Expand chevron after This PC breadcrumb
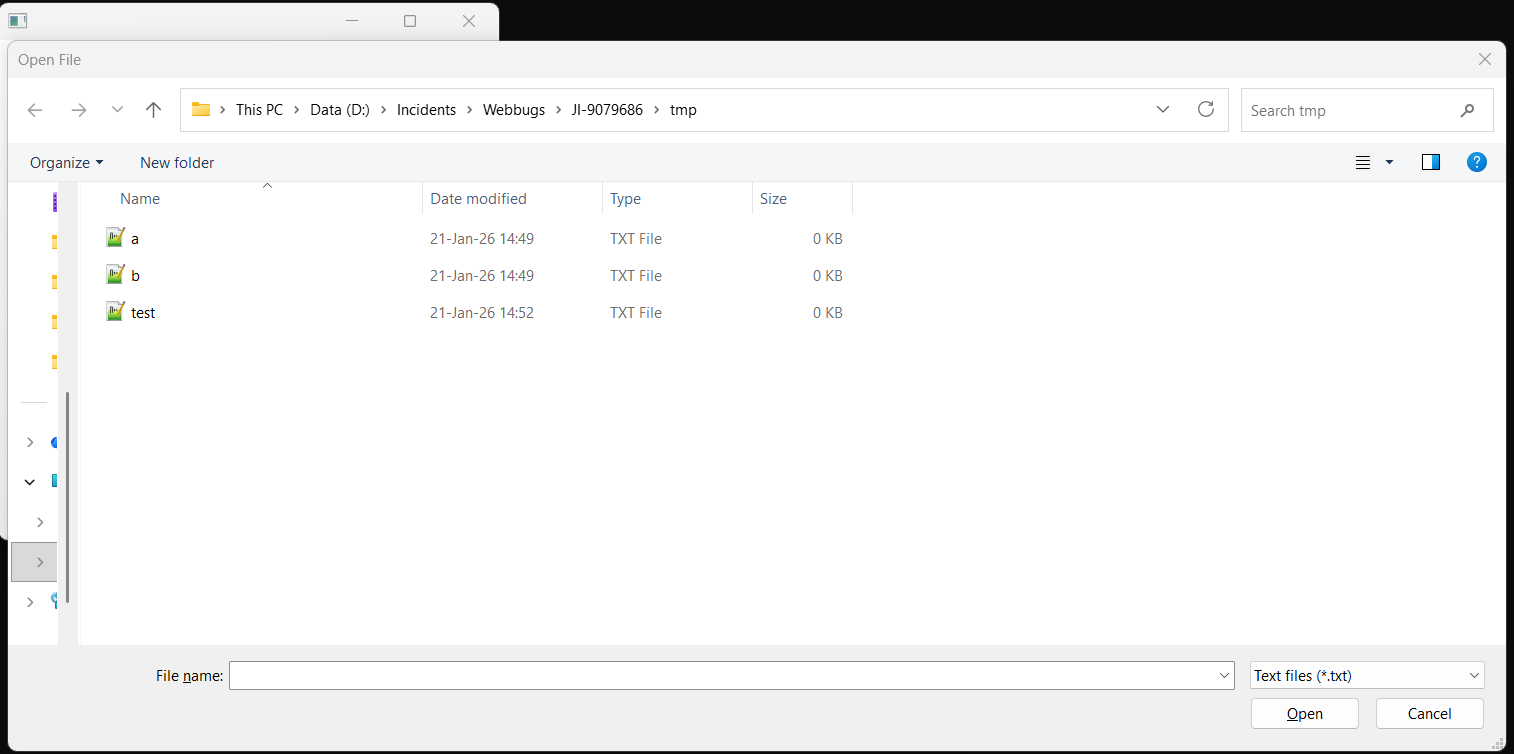 [x=297, y=110]
